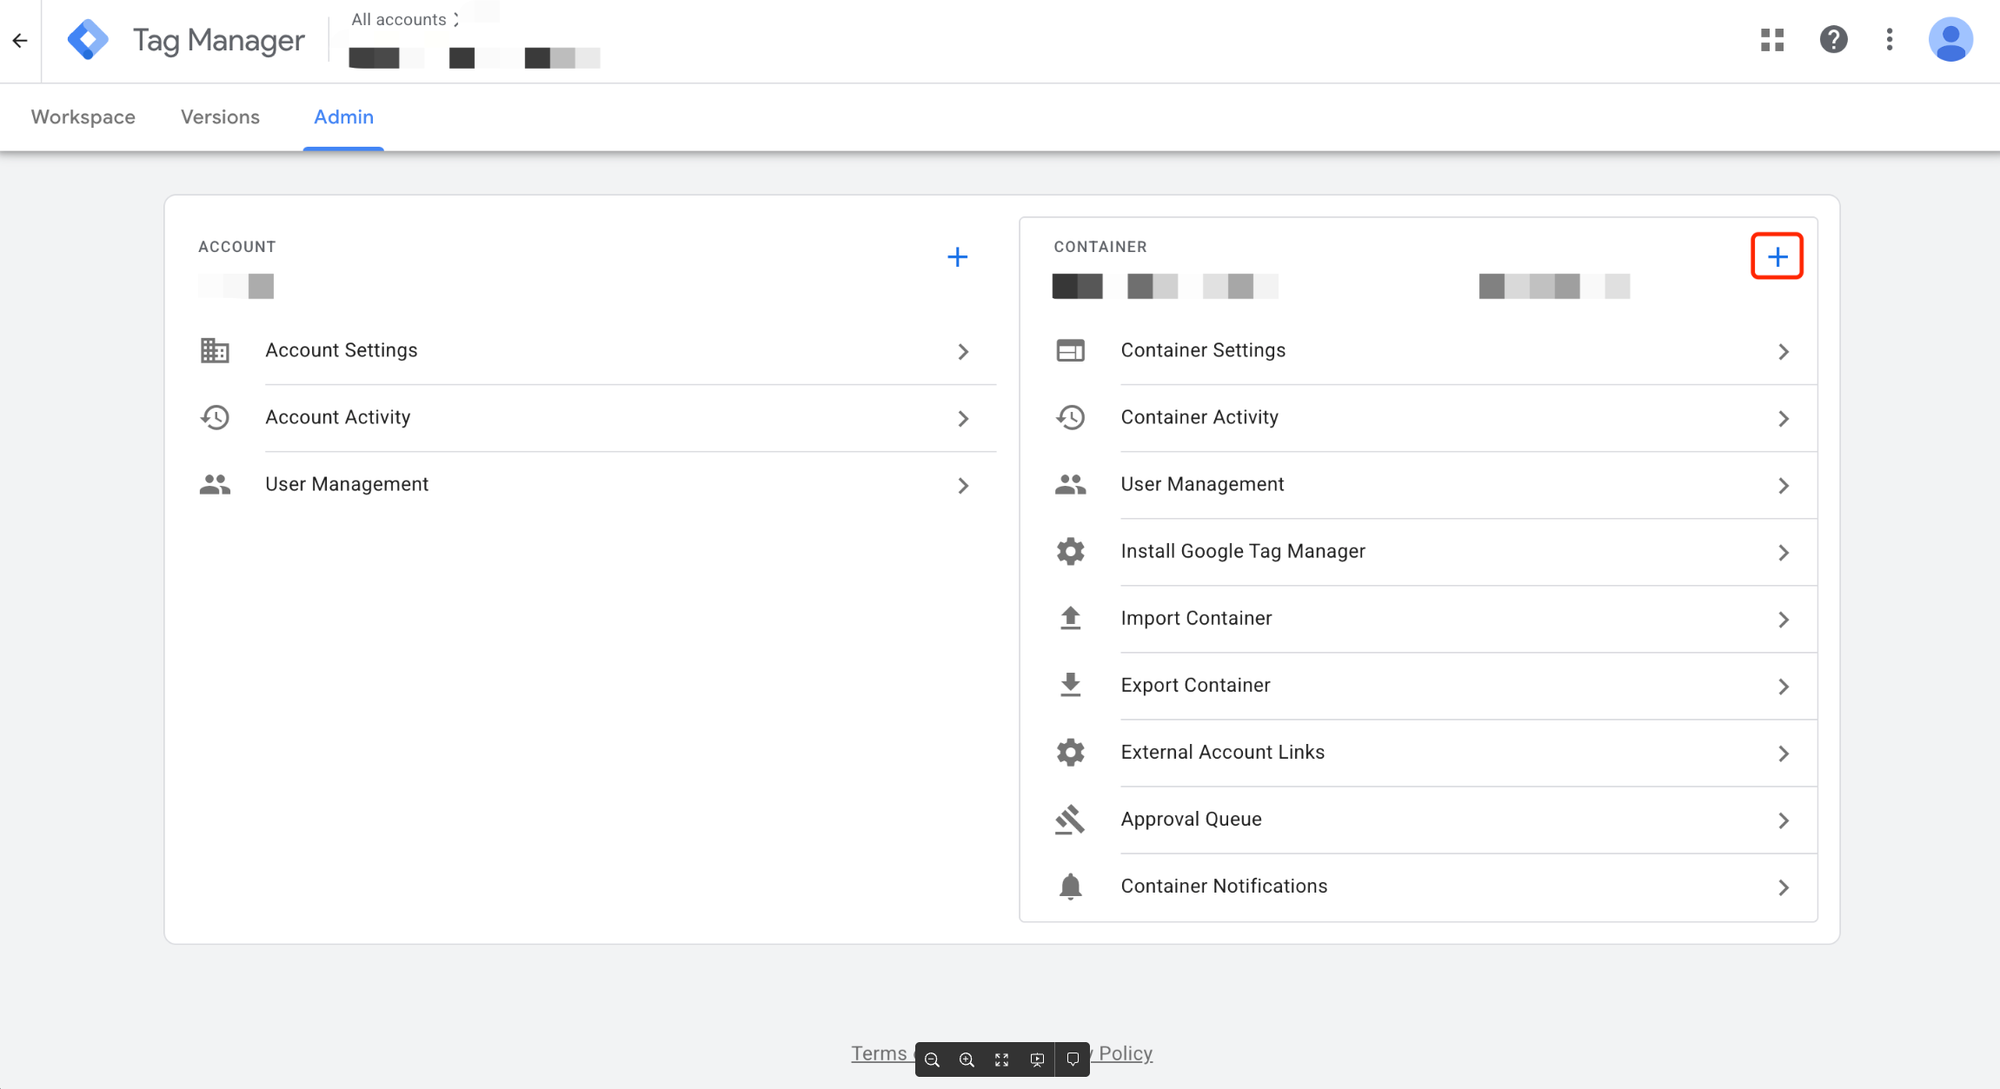Expand Account Activity chevron arrow
Image resolution: width=2000 pixels, height=1089 pixels.
963,418
